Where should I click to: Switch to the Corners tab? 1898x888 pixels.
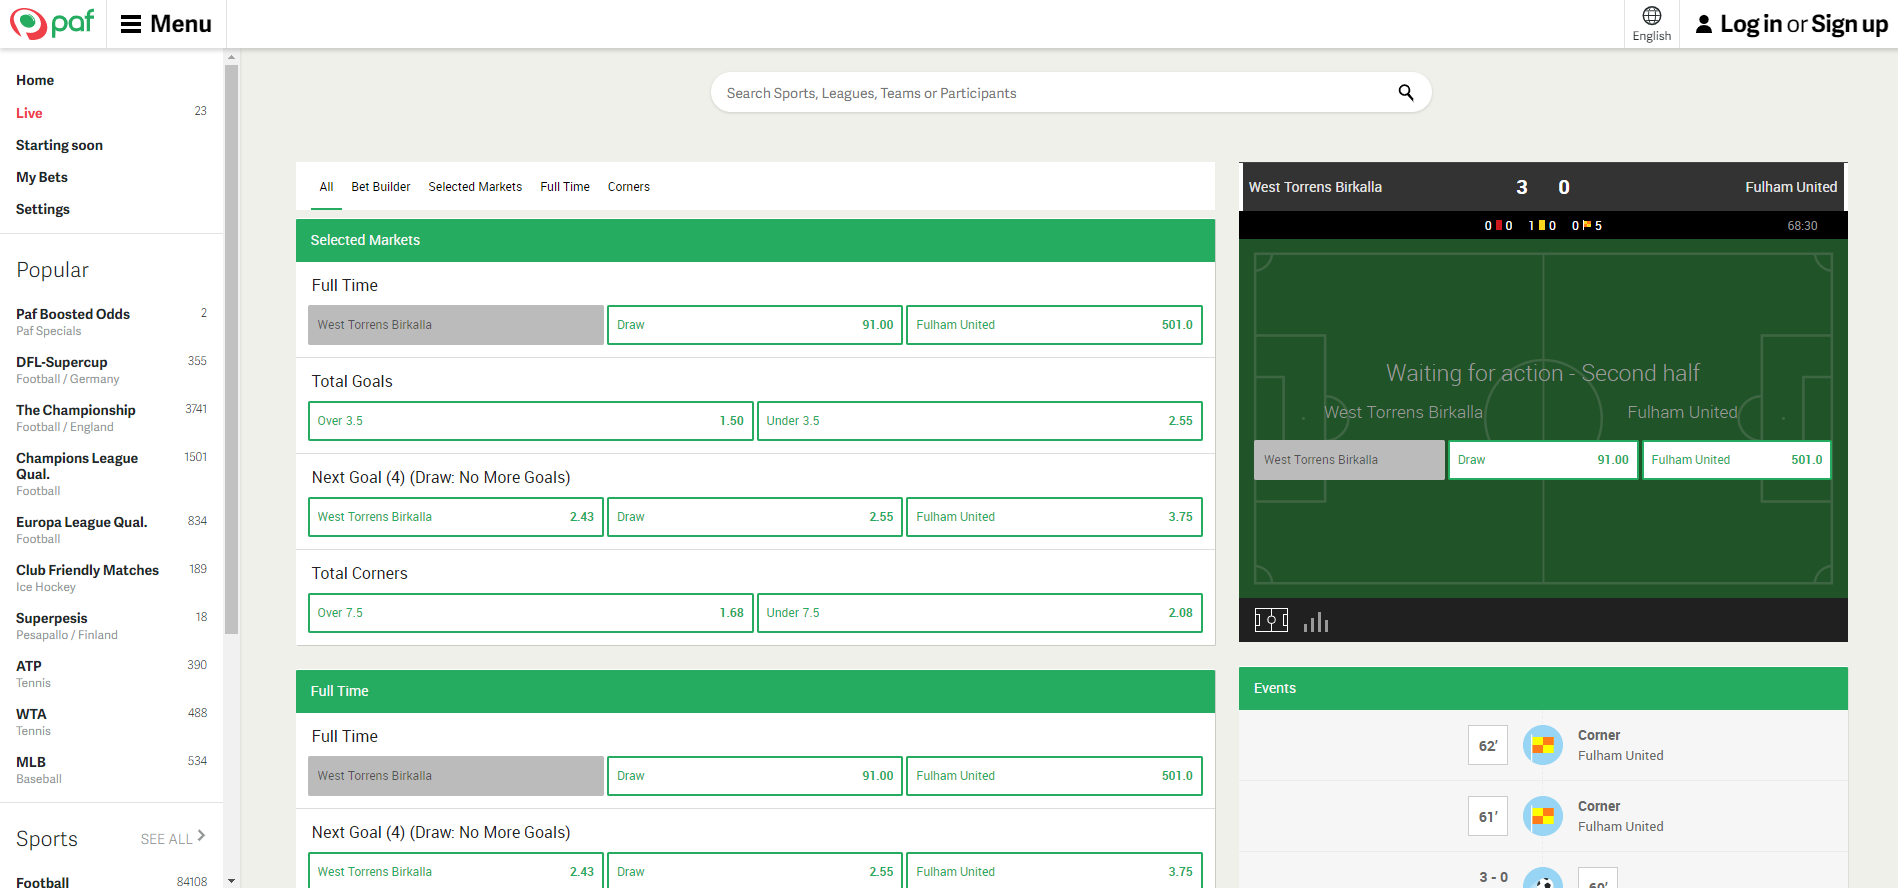[x=628, y=187]
